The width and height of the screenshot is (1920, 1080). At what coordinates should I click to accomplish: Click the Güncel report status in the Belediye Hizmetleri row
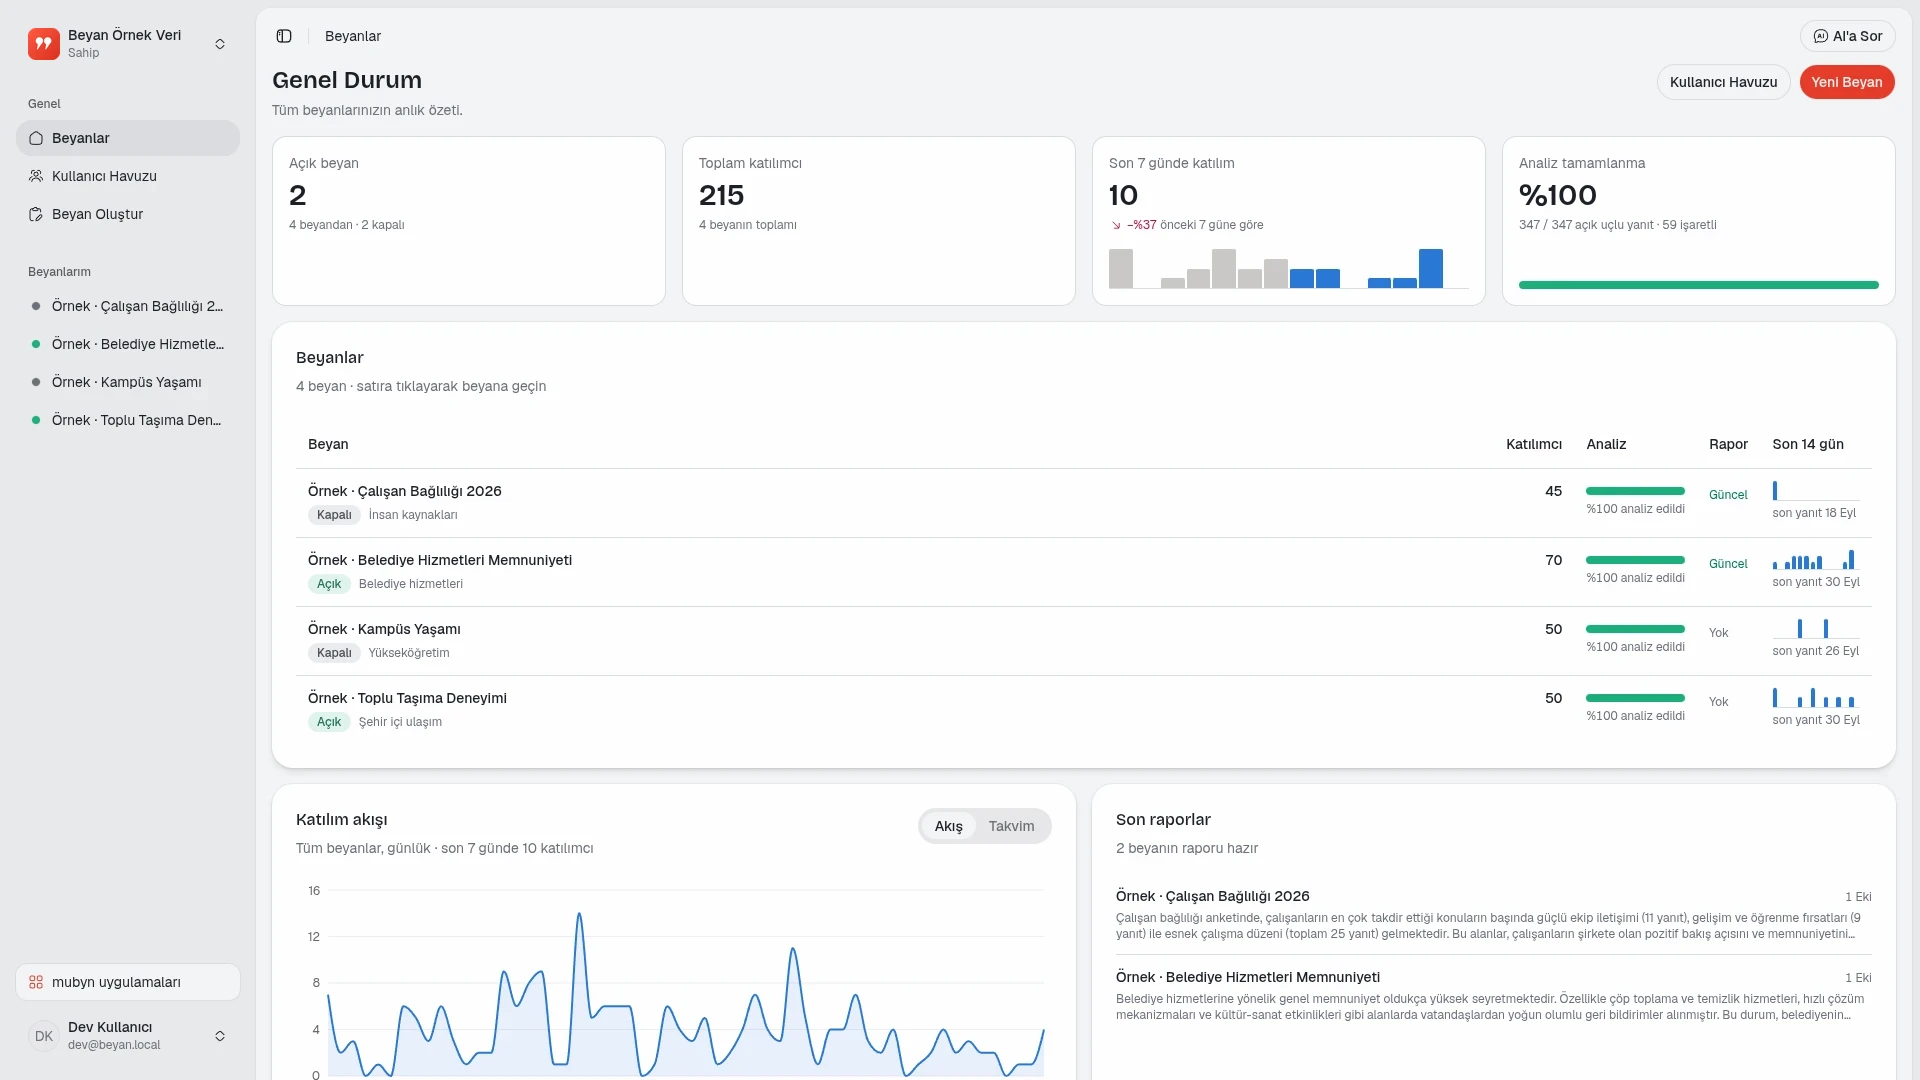pyautogui.click(x=1728, y=564)
